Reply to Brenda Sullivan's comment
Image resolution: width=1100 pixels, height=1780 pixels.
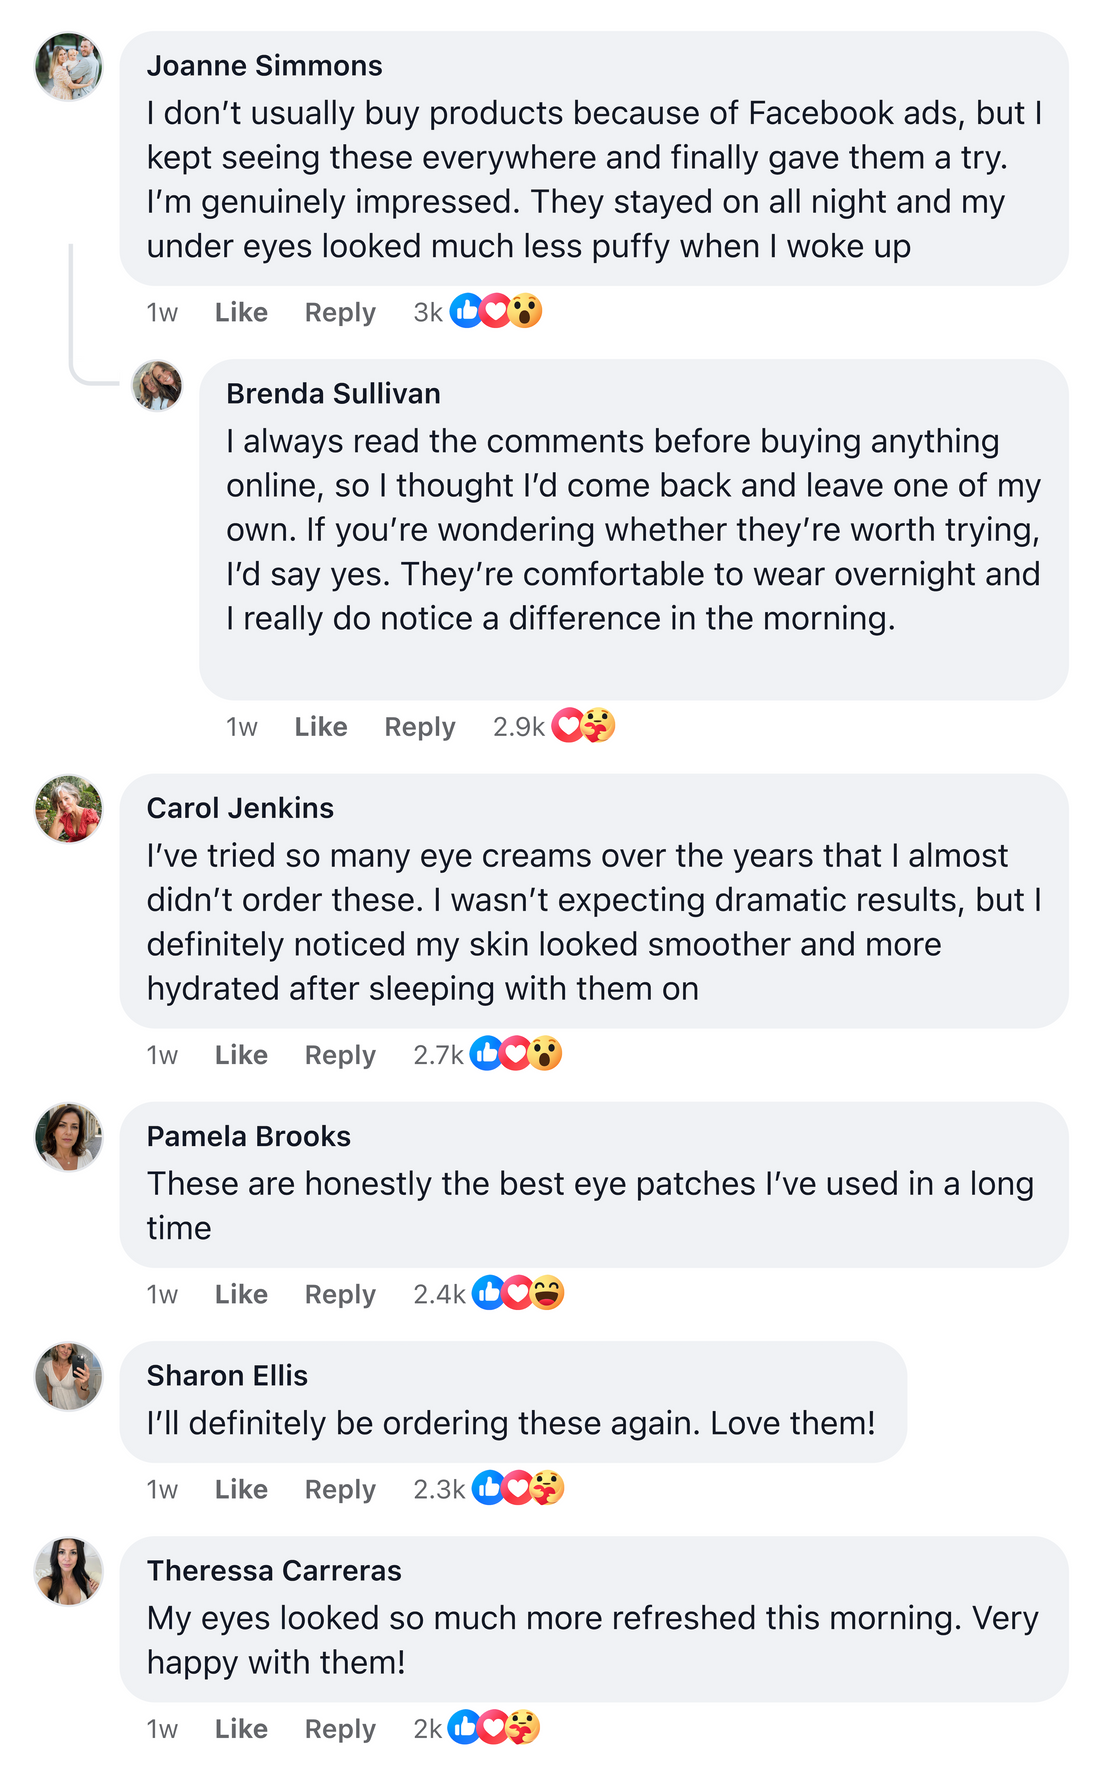tap(420, 727)
